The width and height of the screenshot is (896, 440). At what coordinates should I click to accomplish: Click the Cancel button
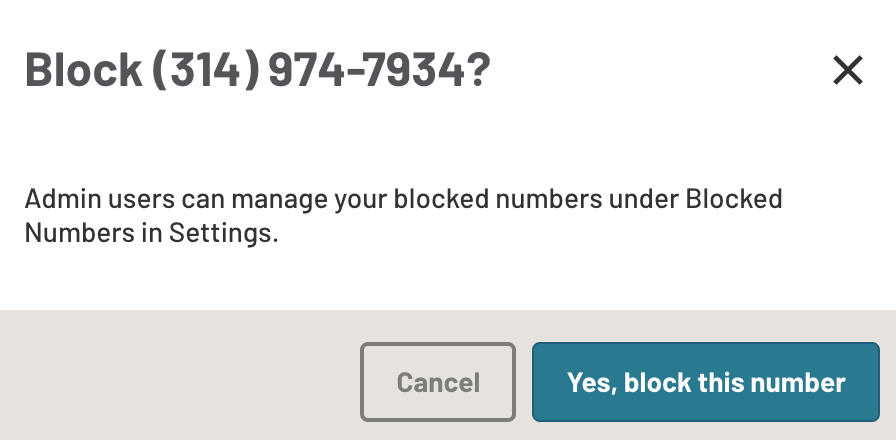pos(438,382)
